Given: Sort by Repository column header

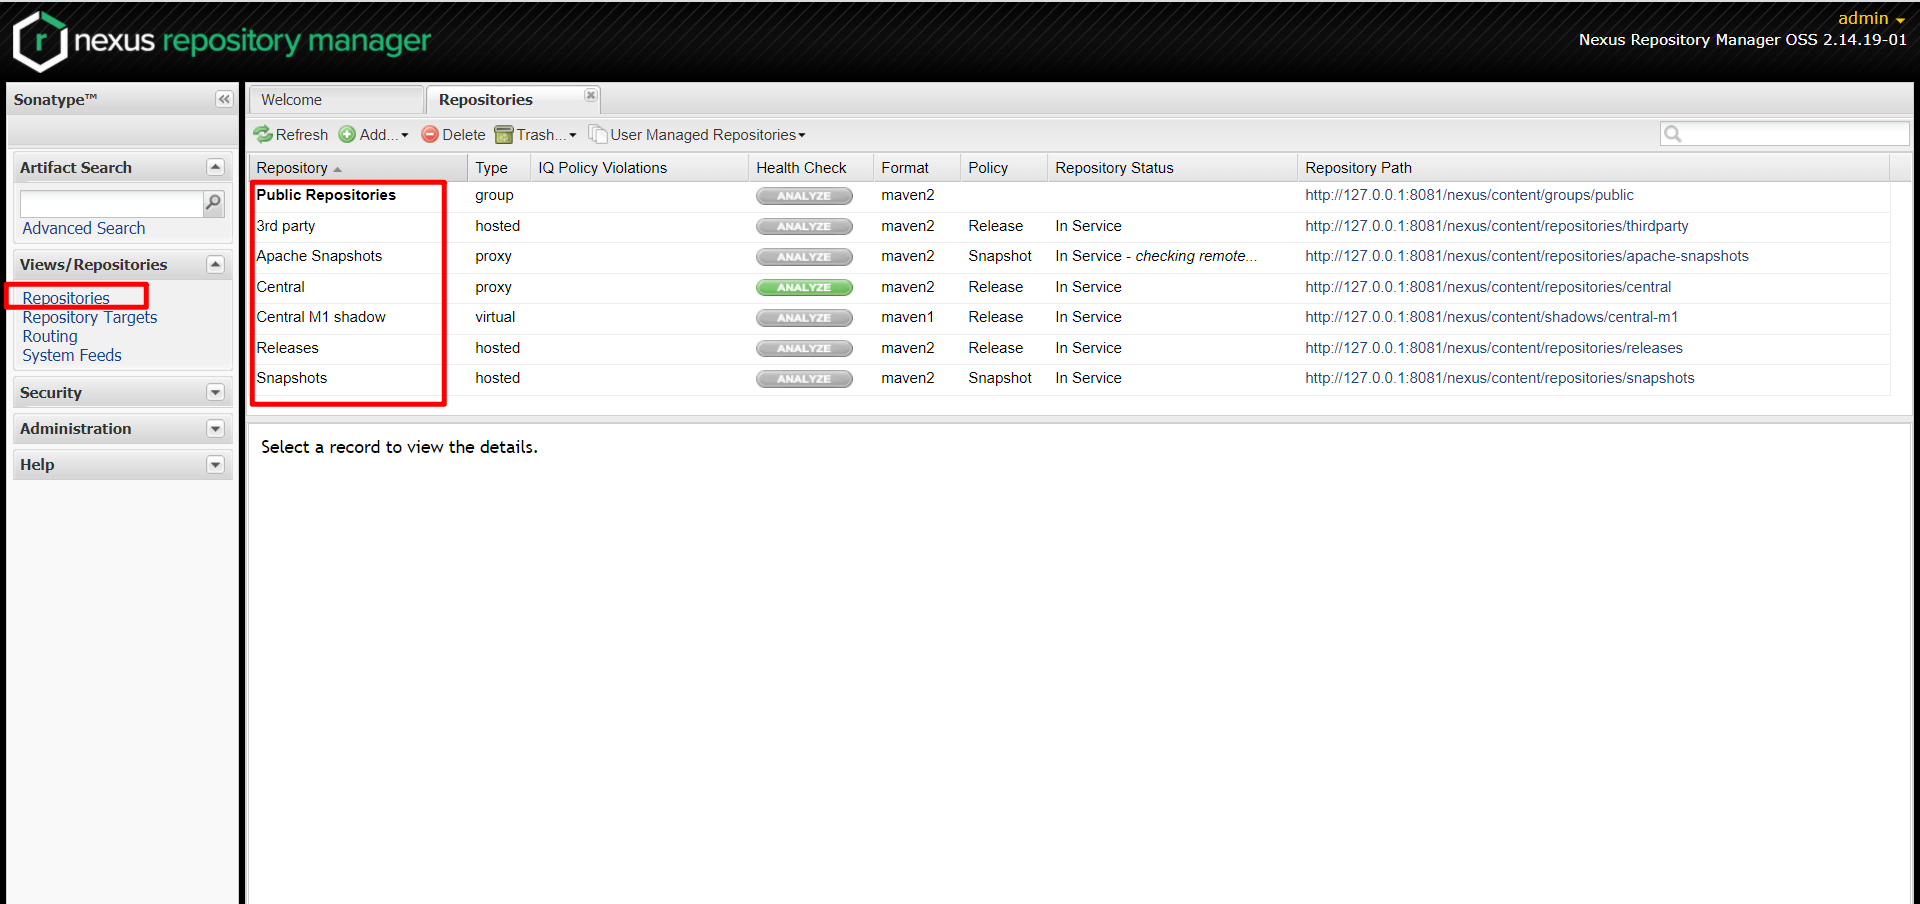Looking at the screenshot, I should [x=358, y=168].
